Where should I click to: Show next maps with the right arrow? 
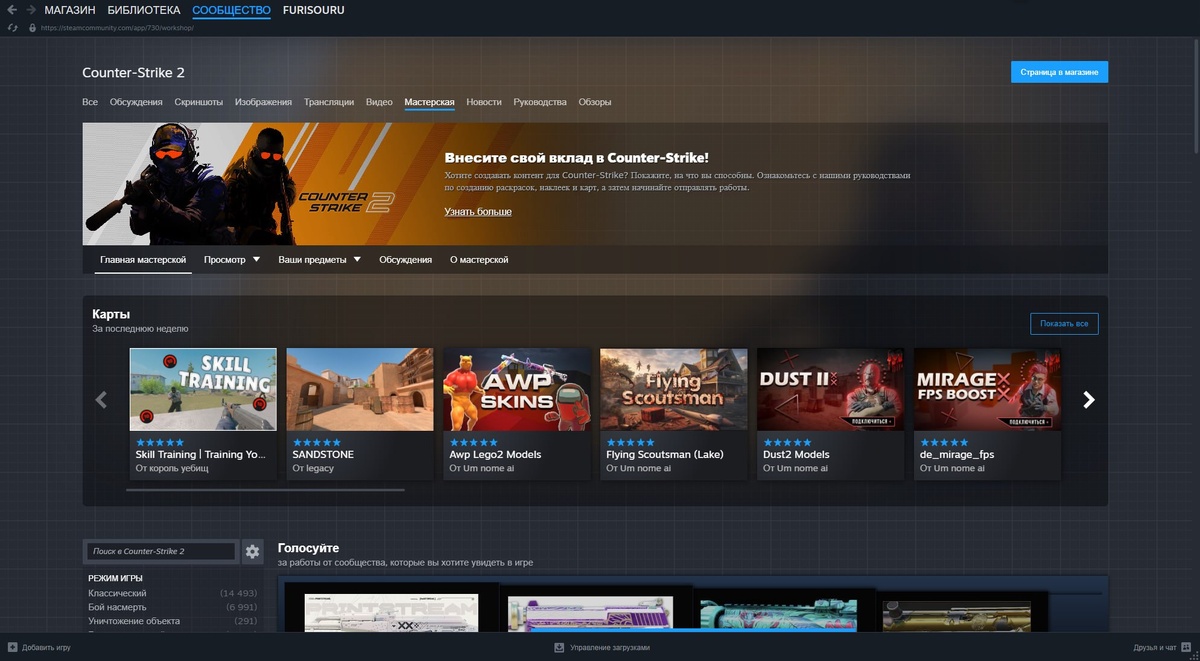(x=1089, y=400)
